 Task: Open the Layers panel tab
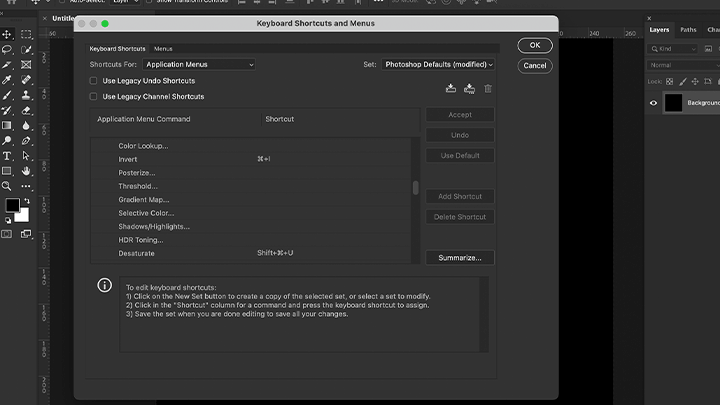pyautogui.click(x=659, y=30)
